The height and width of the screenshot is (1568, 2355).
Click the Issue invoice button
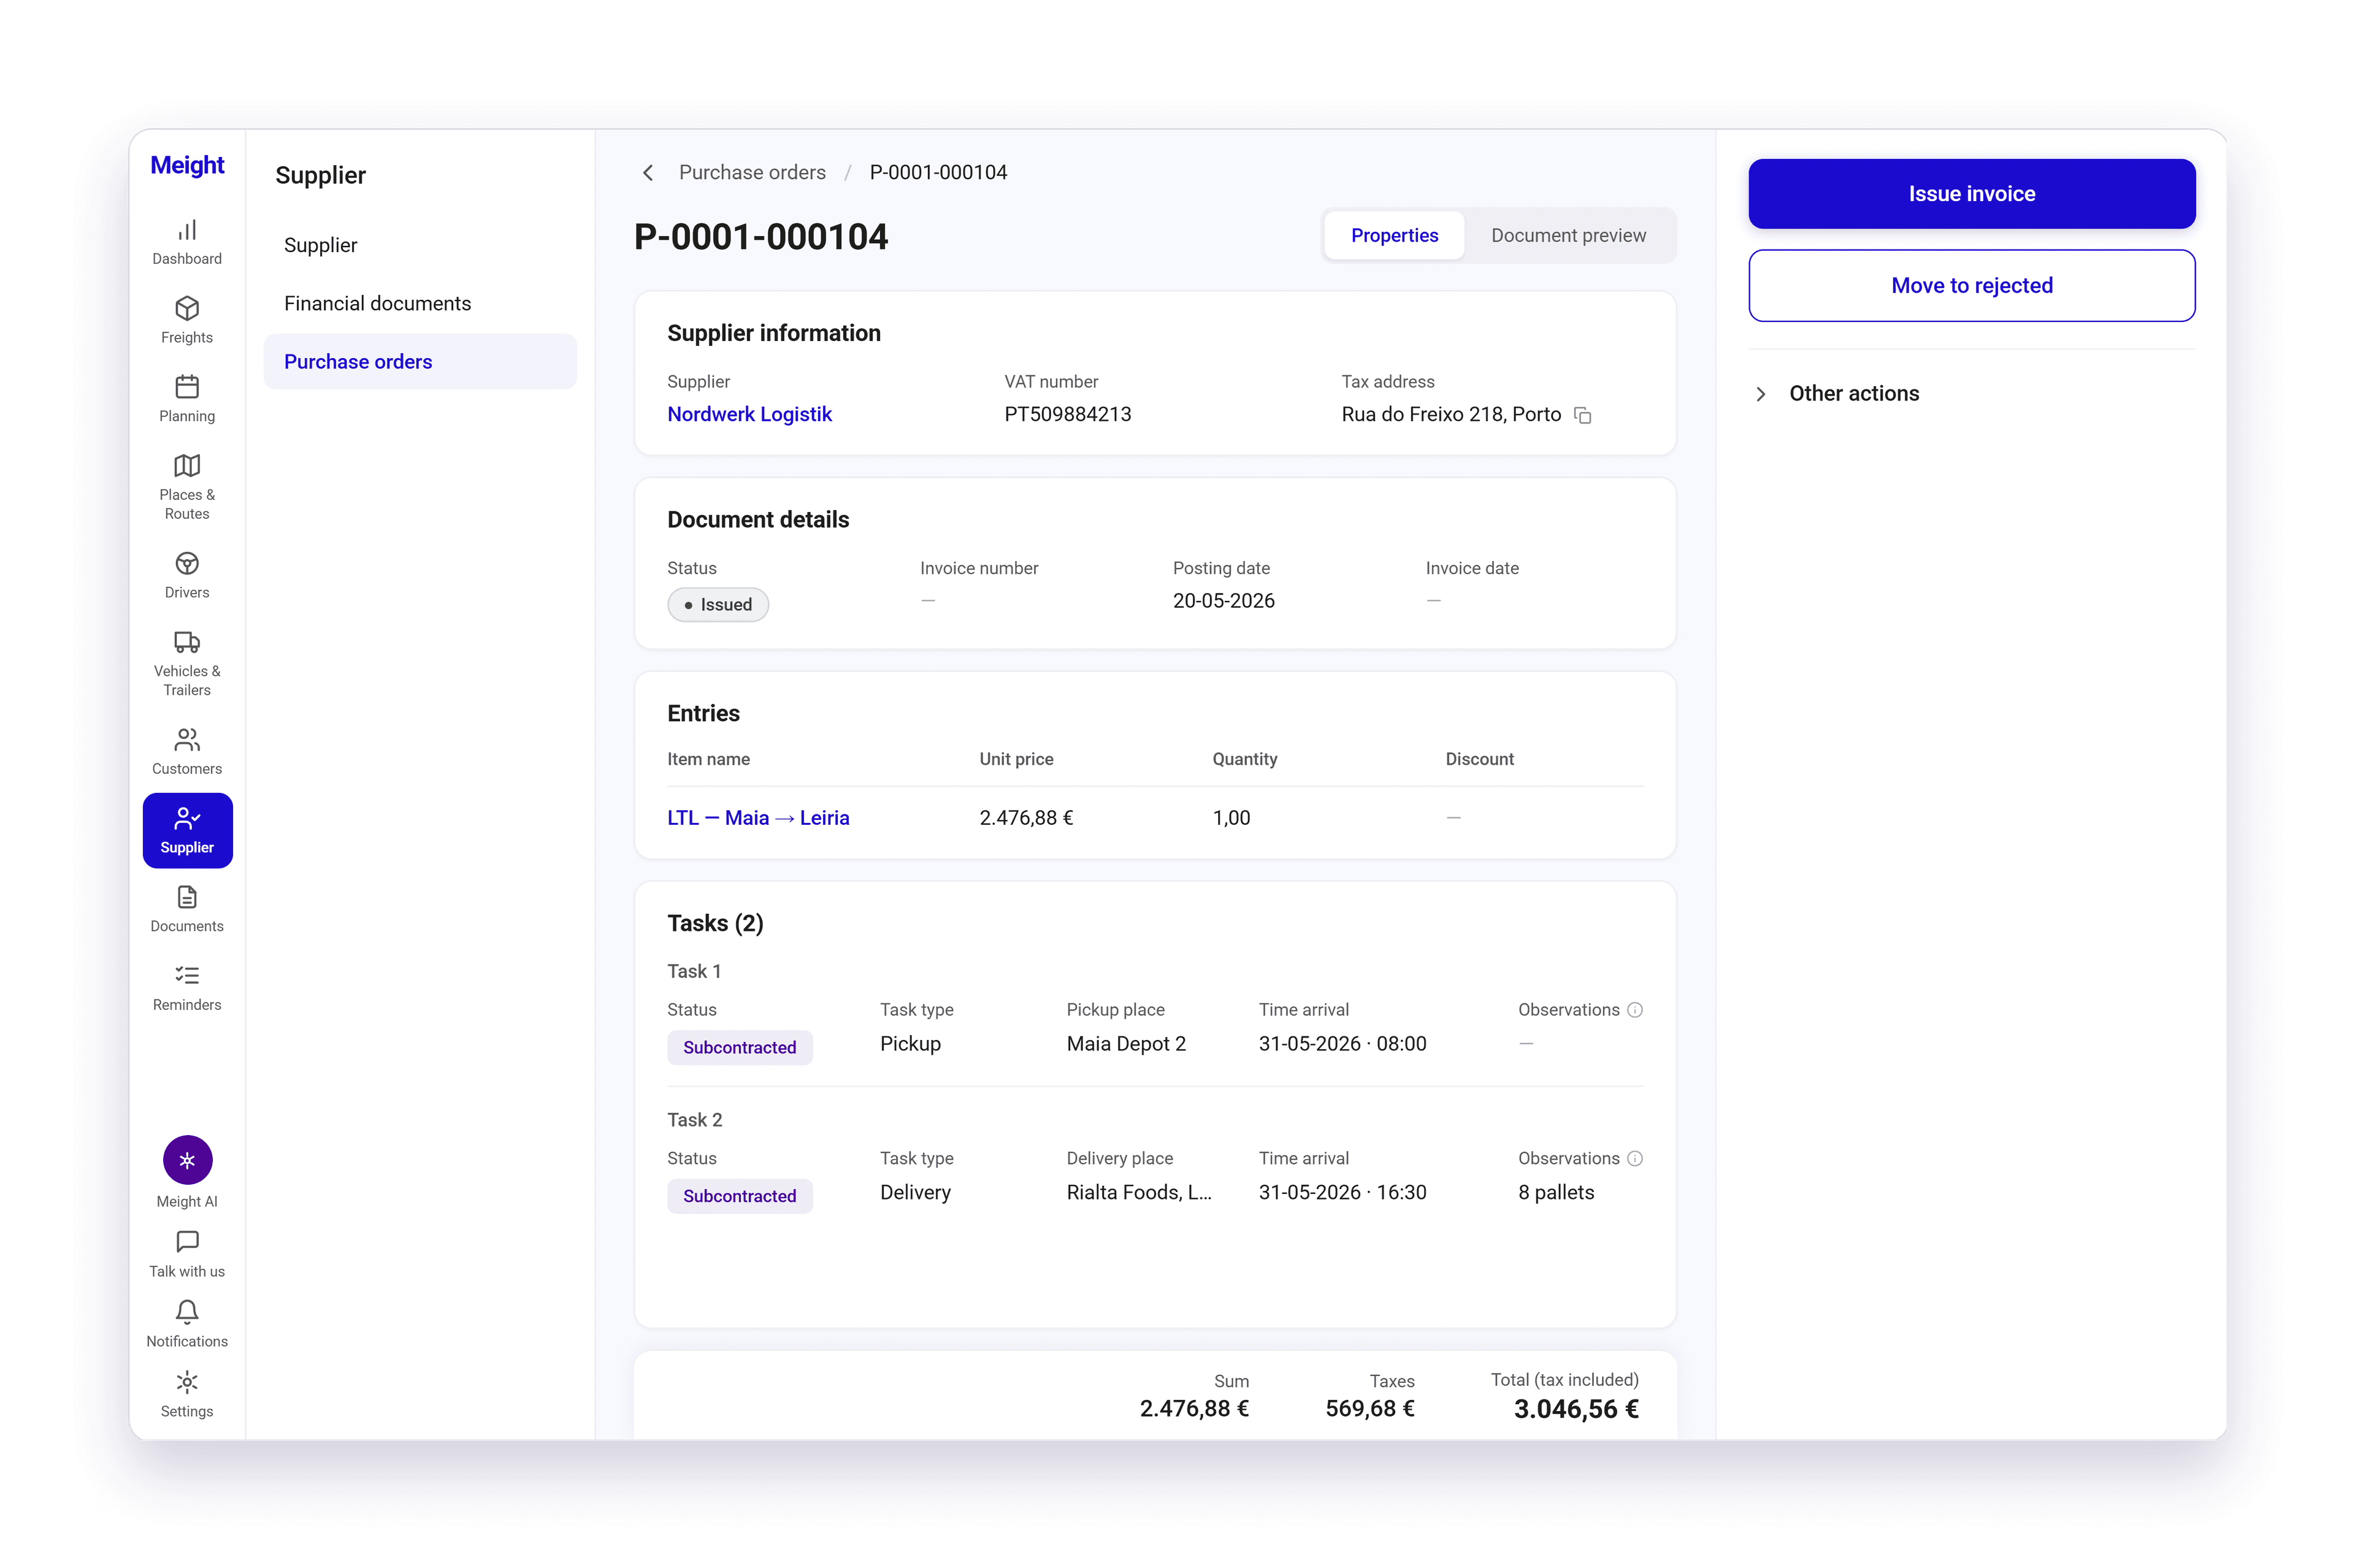1971,193
